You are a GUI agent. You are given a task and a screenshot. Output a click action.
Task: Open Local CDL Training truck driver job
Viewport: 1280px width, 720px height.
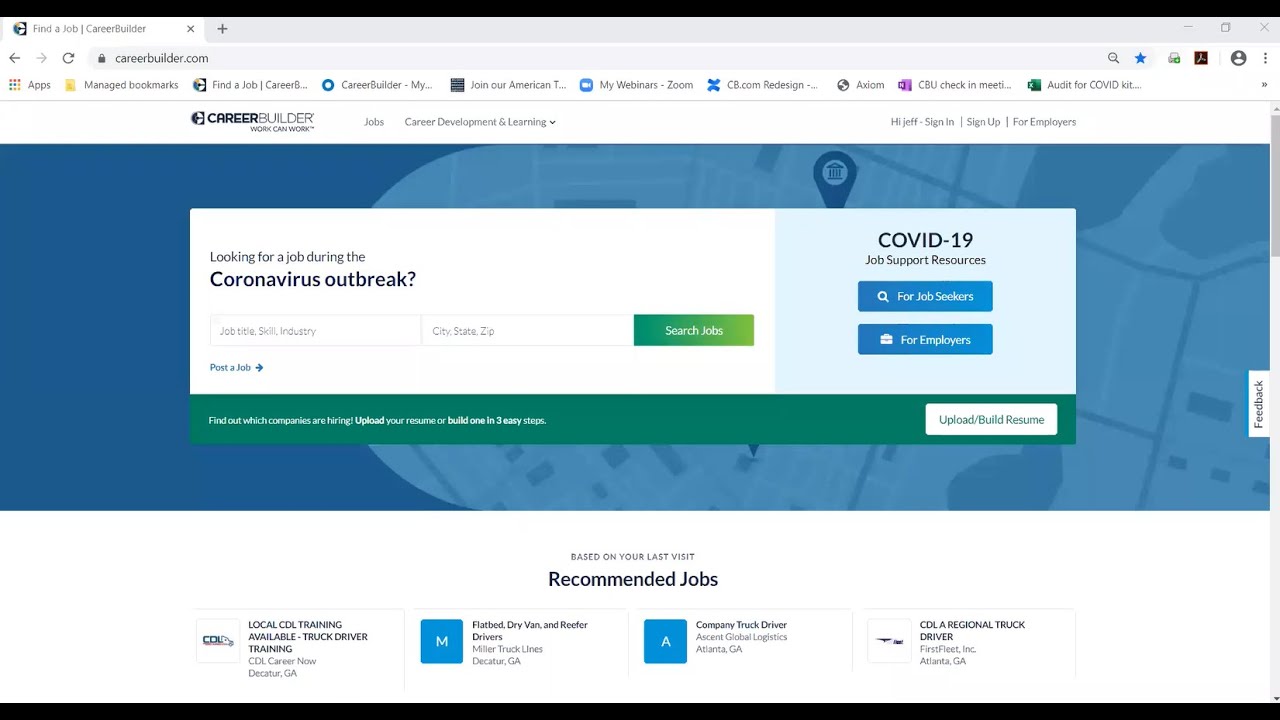coord(308,637)
